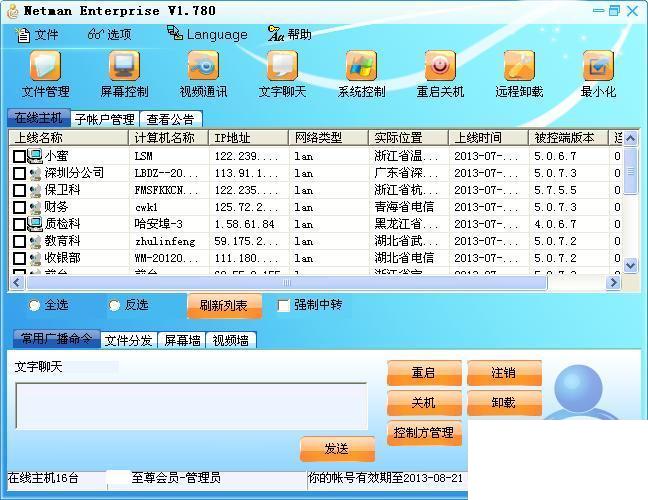Sort by the 计算机名称 column header
The width and height of the screenshot is (648, 500).
click(x=169, y=138)
